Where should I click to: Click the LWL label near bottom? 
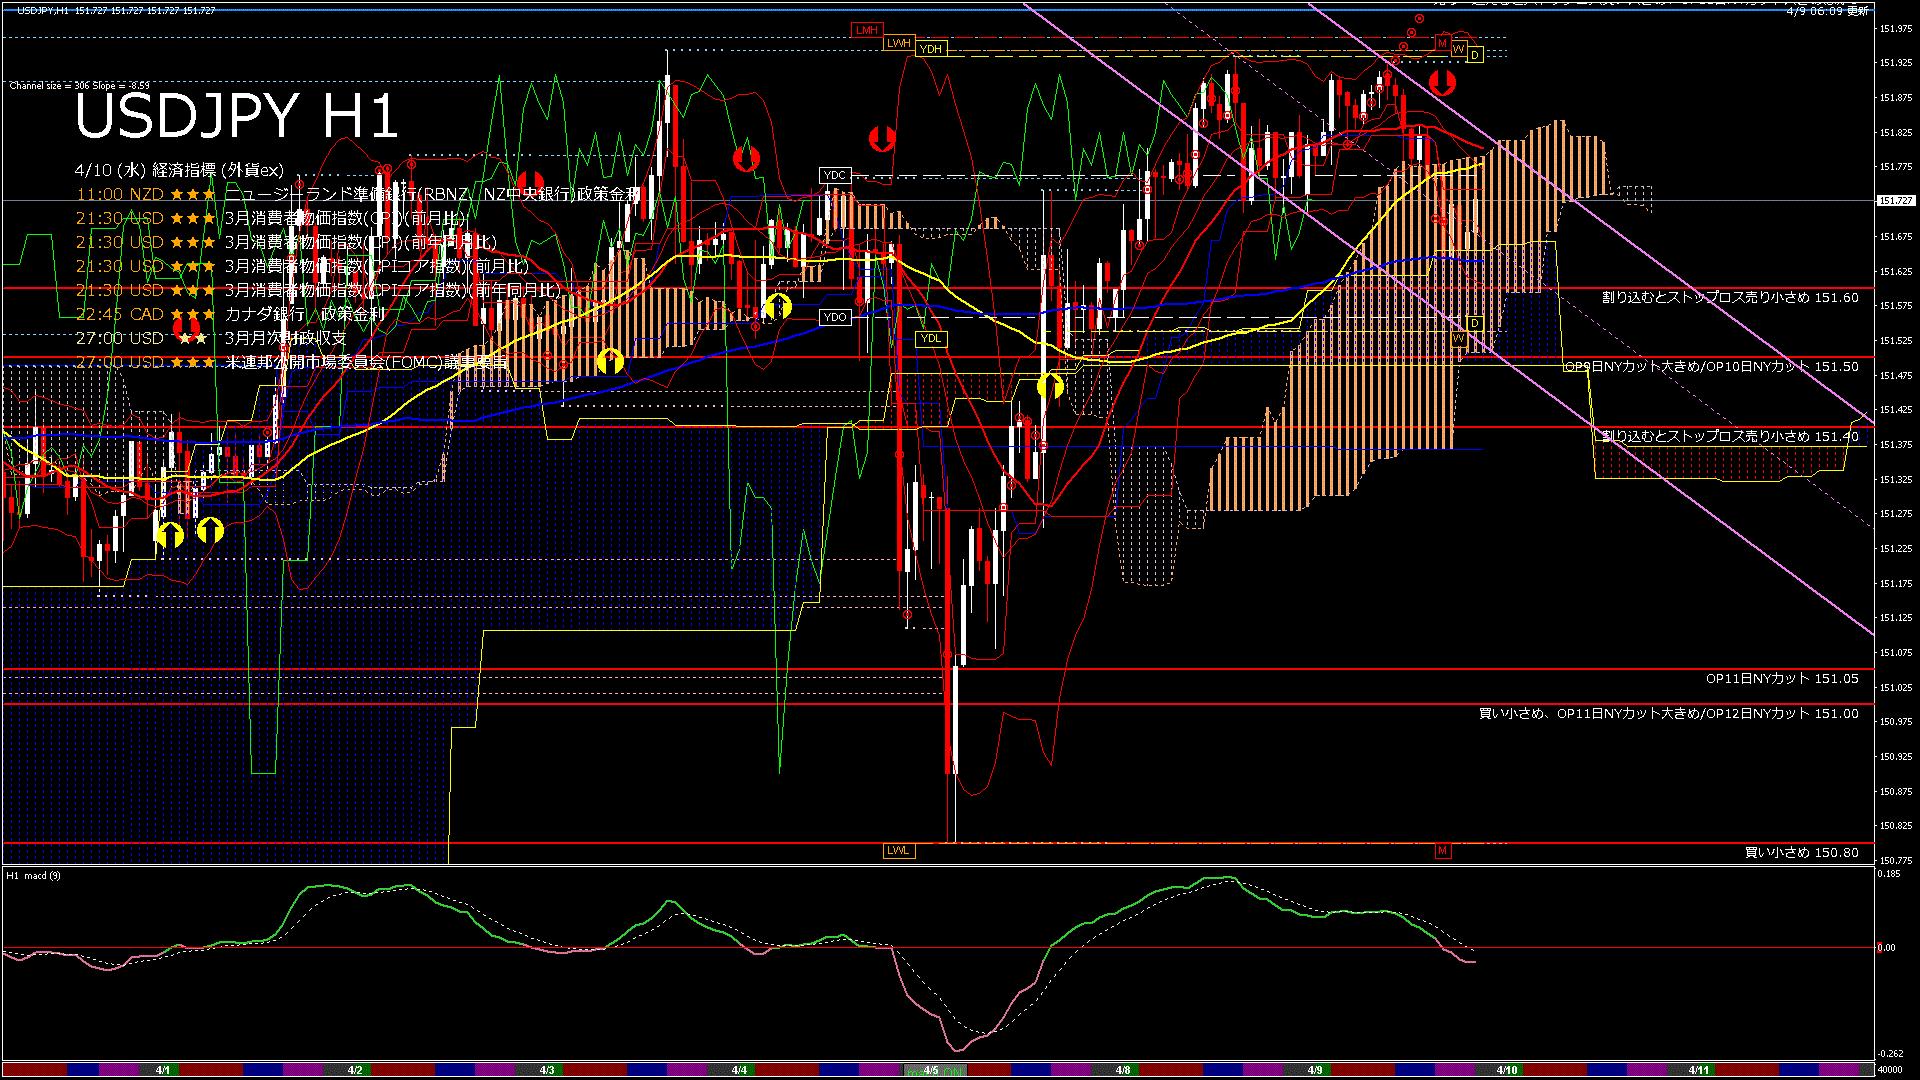tap(899, 850)
